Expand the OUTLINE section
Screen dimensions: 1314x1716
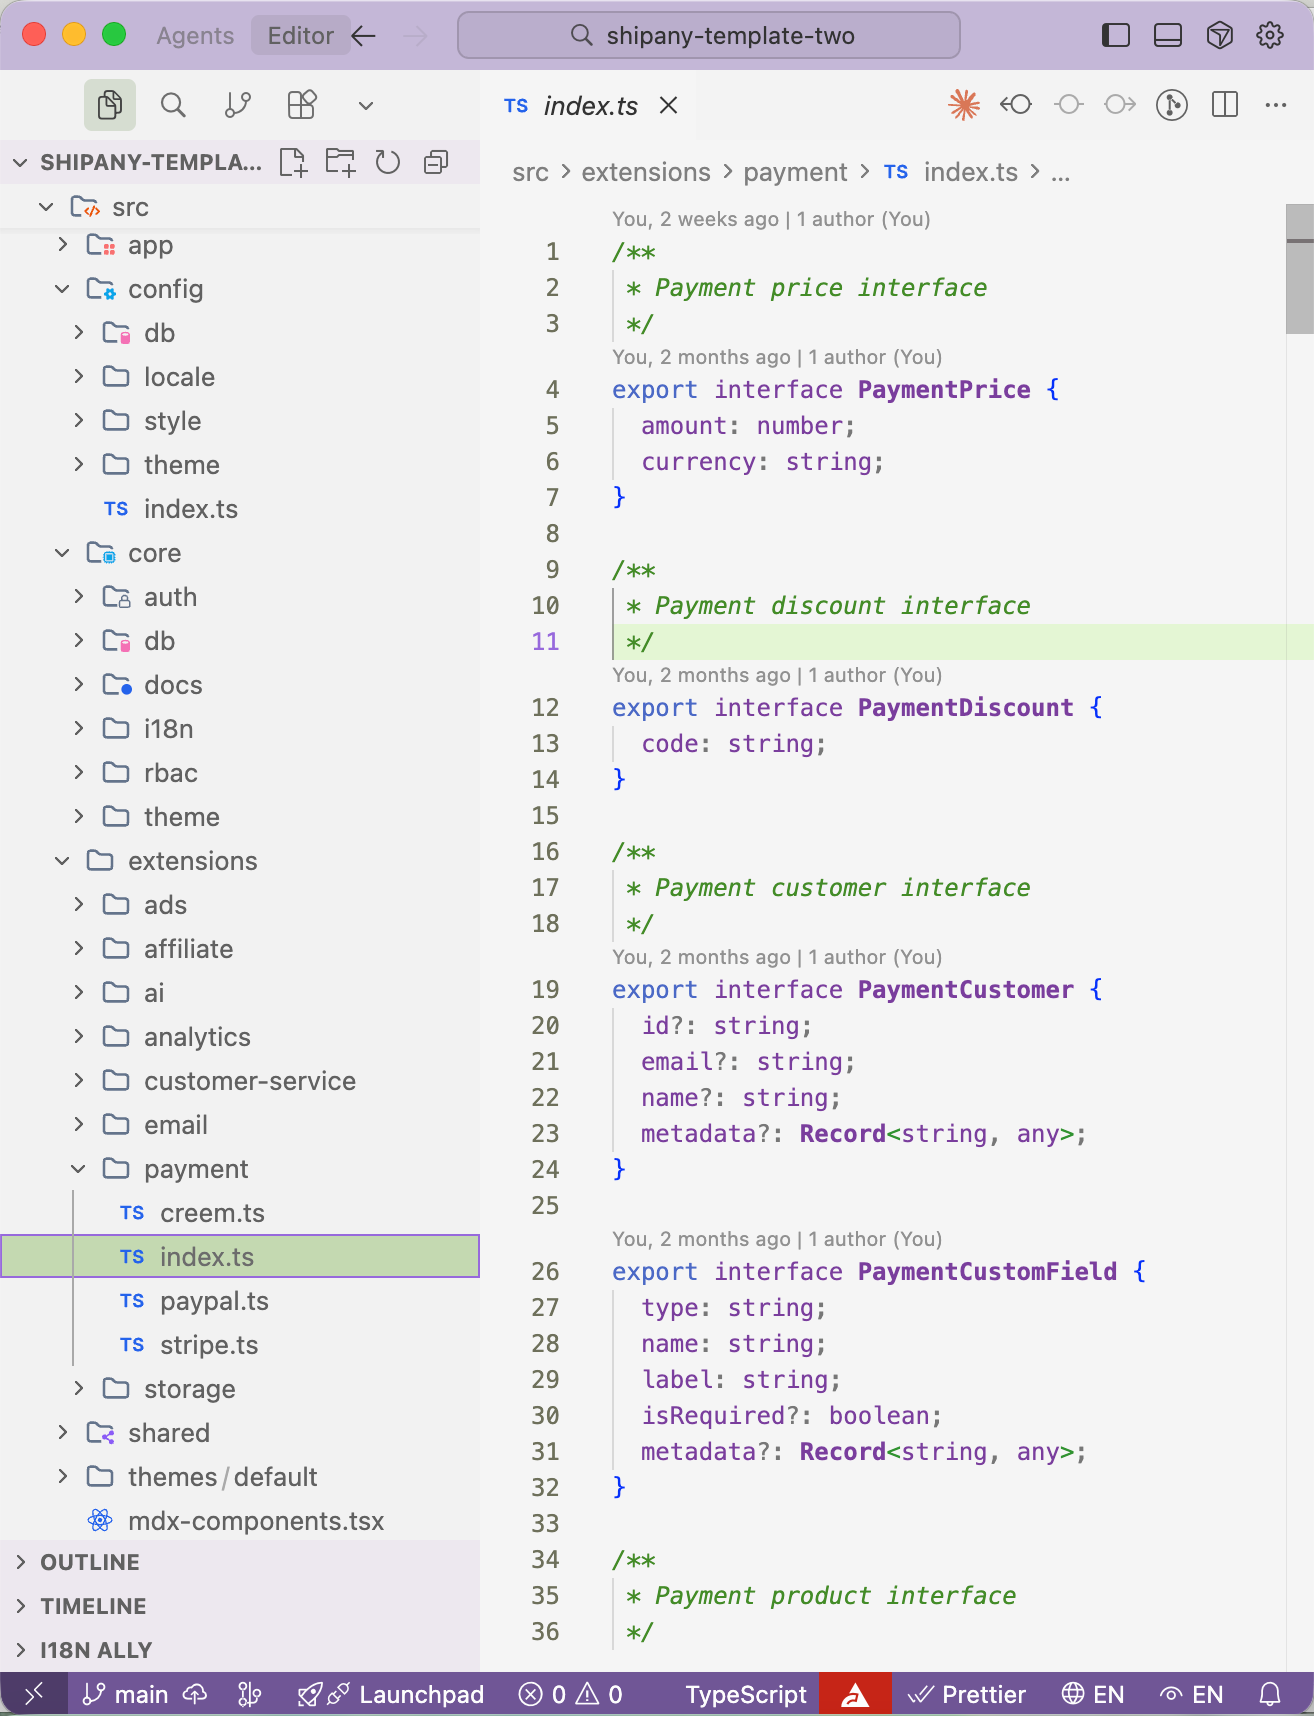(x=90, y=1562)
